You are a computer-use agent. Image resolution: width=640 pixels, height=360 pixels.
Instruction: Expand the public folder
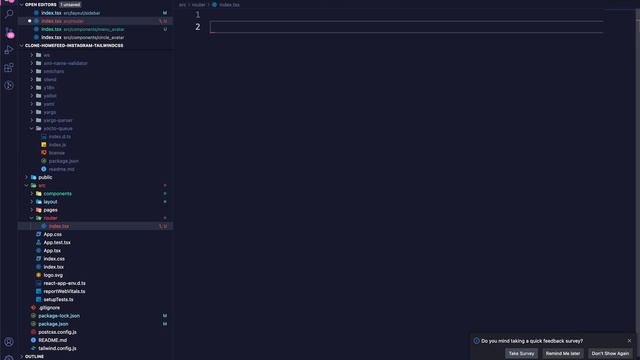[x=27, y=178]
